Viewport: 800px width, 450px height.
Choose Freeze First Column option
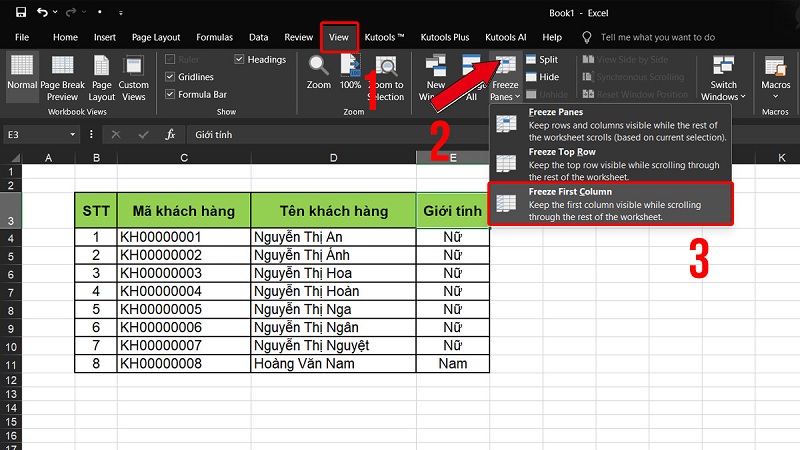click(611, 204)
